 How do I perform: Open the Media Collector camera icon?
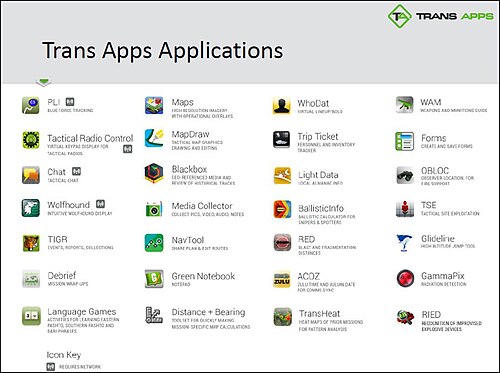point(154,209)
